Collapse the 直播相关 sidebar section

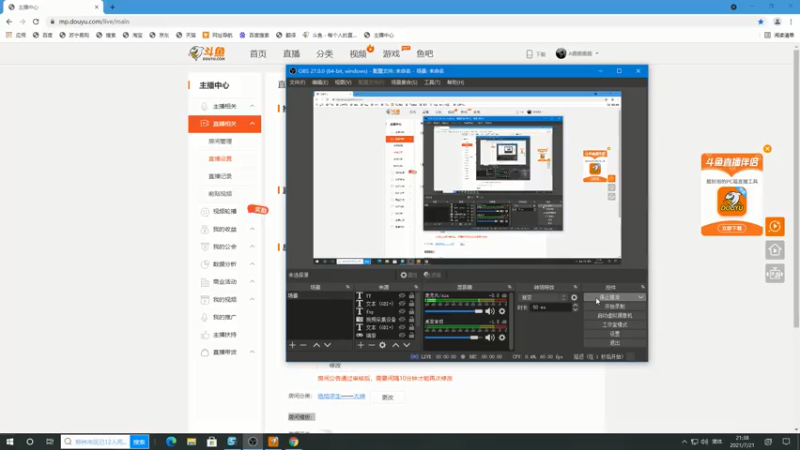pyautogui.click(x=252, y=123)
